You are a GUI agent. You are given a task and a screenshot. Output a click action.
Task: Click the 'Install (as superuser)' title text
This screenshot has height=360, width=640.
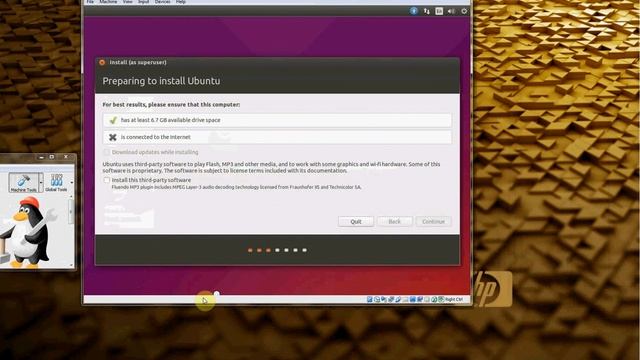coord(138,62)
